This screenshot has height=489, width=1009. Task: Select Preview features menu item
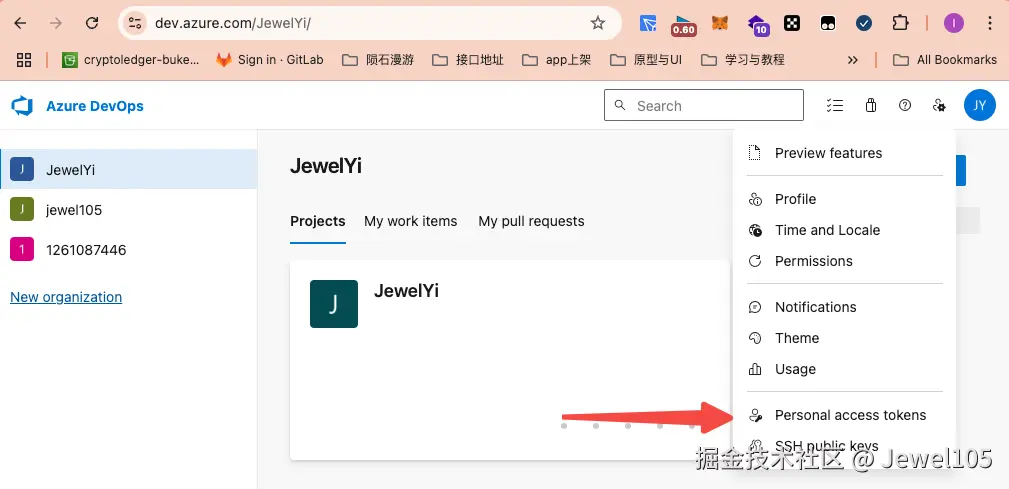[x=844, y=153]
